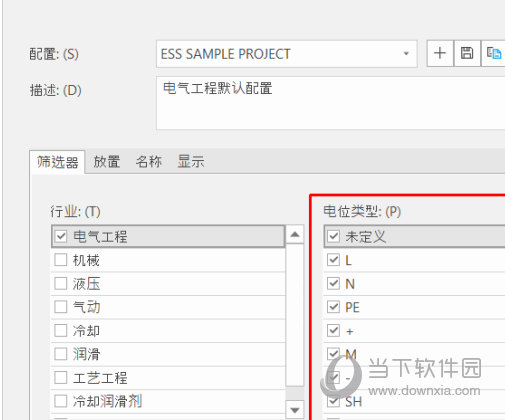
Task: Uncheck the PE potential type
Action: [333, 307]
